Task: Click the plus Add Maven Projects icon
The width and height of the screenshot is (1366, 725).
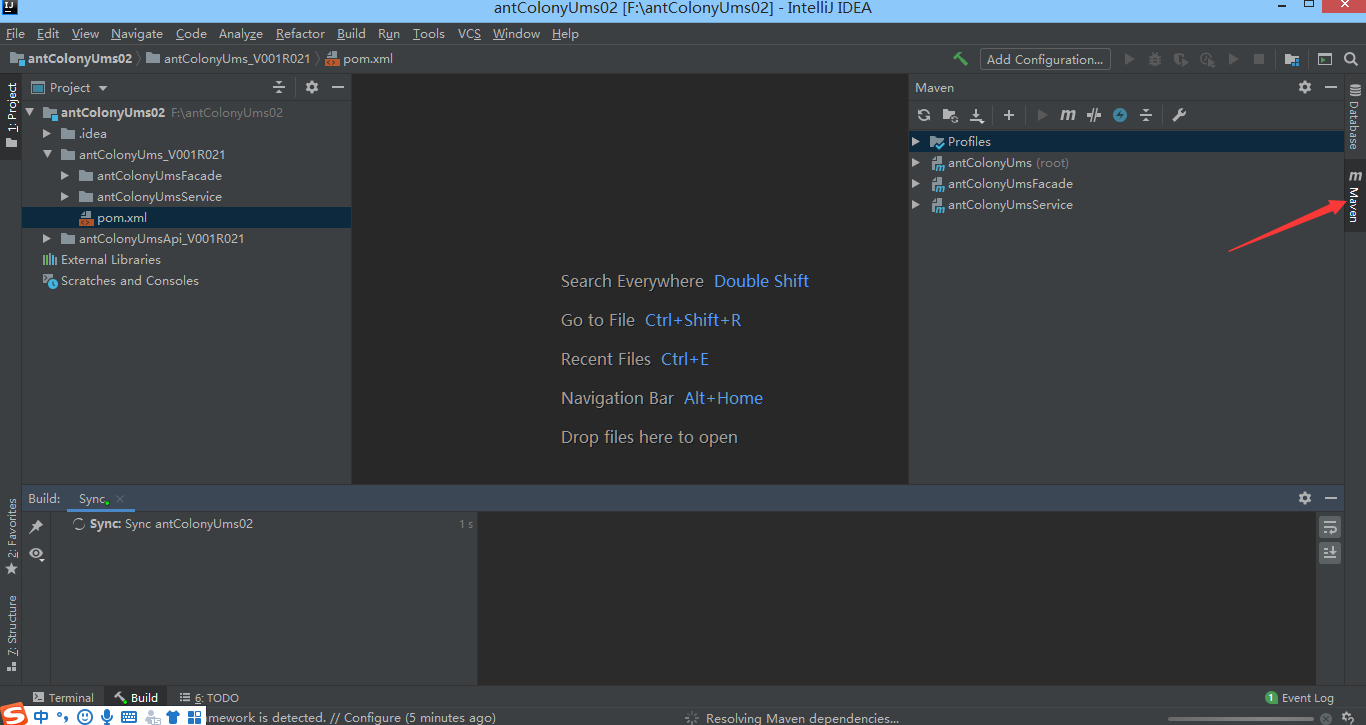Action: [x=1009, y=115]
